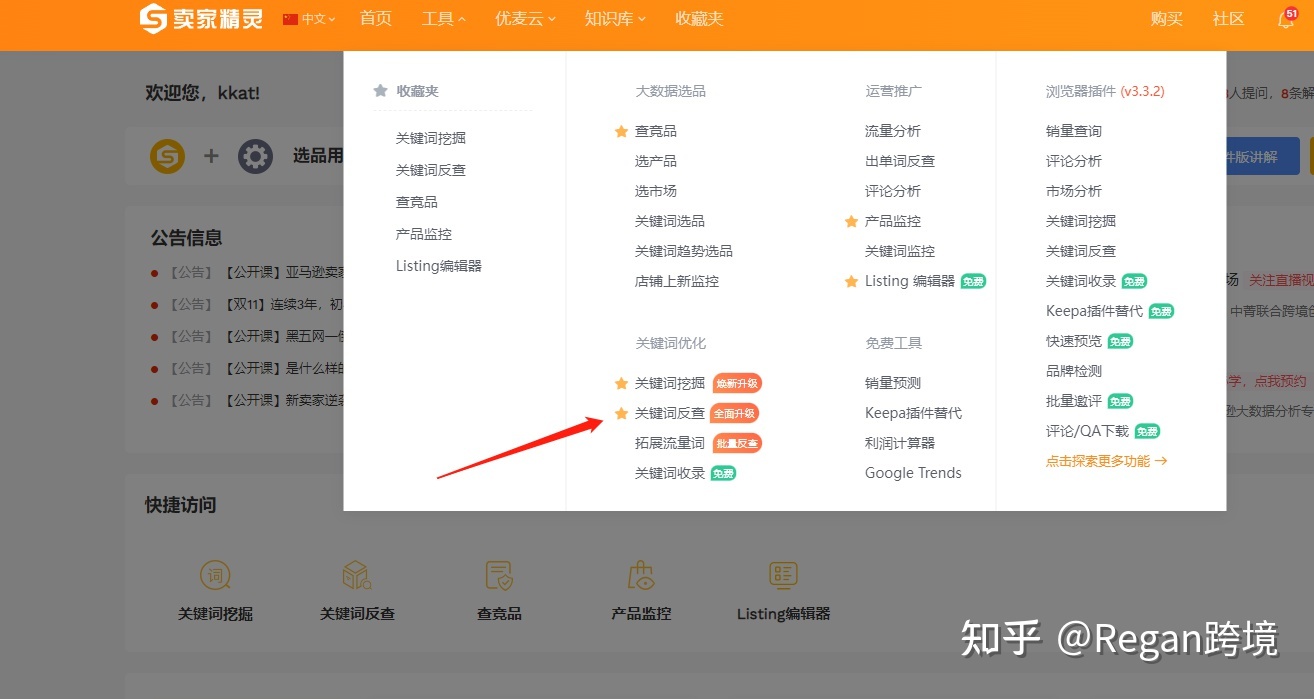
Task: Open the 中文 language dropdown
Action: pos(309,19)
